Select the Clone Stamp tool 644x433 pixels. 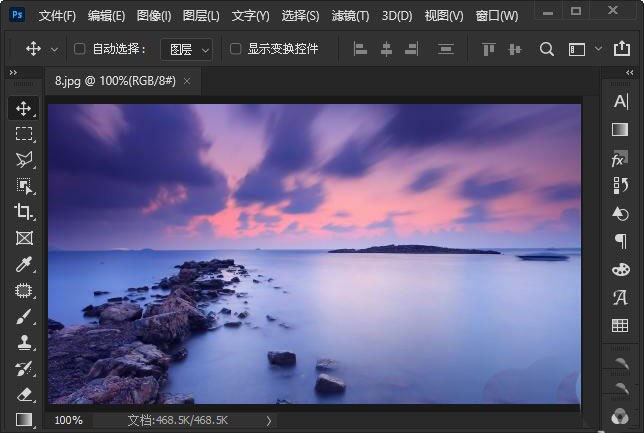[x=24, y=342]
